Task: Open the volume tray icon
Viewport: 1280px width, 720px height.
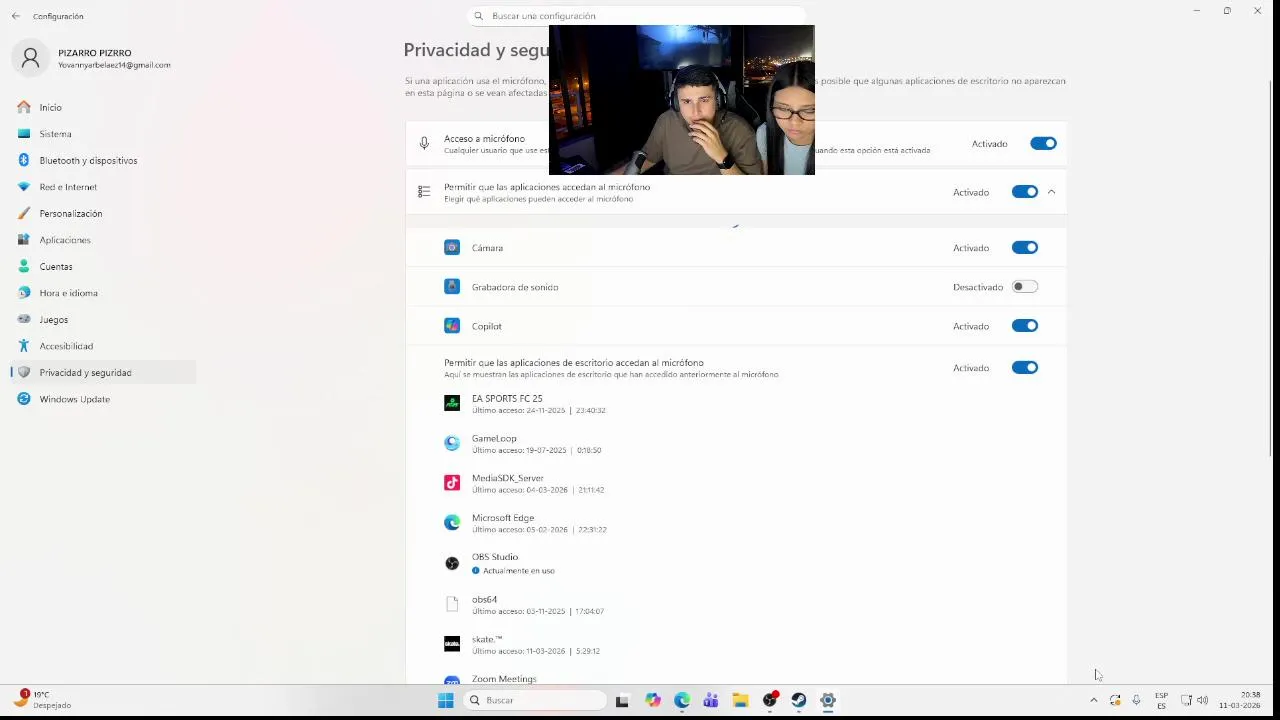Action: (1202, 701)
